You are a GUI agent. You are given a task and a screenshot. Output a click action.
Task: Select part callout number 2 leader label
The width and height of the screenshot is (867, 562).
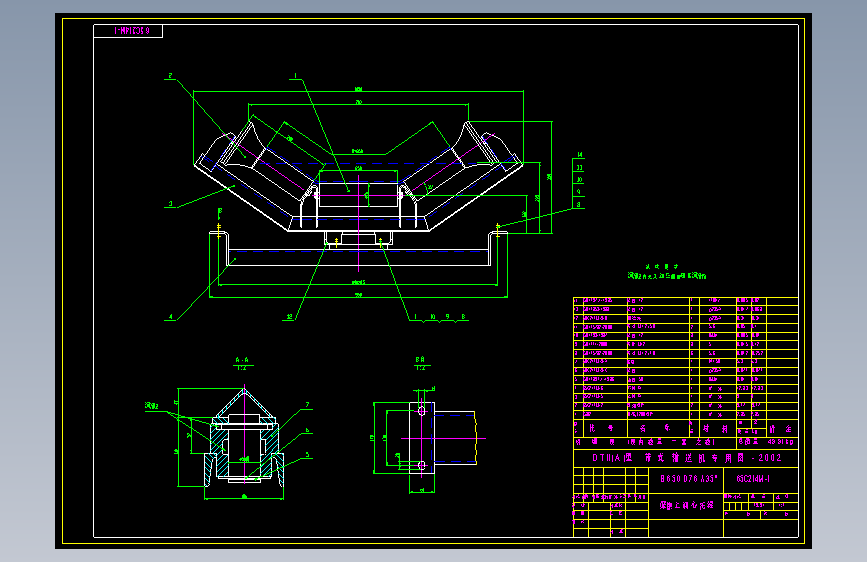click(170, 76)
